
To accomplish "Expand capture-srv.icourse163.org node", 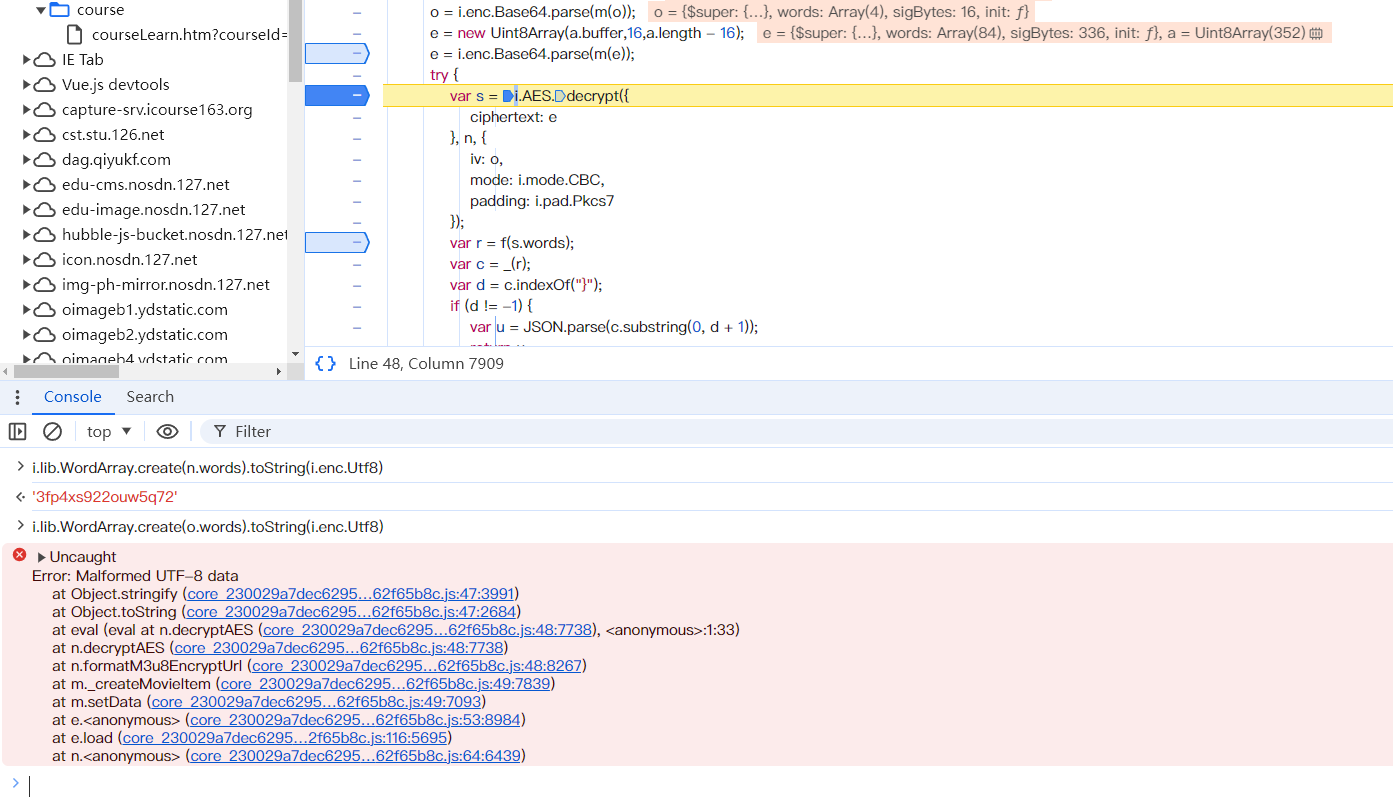I will coord(27,110).
